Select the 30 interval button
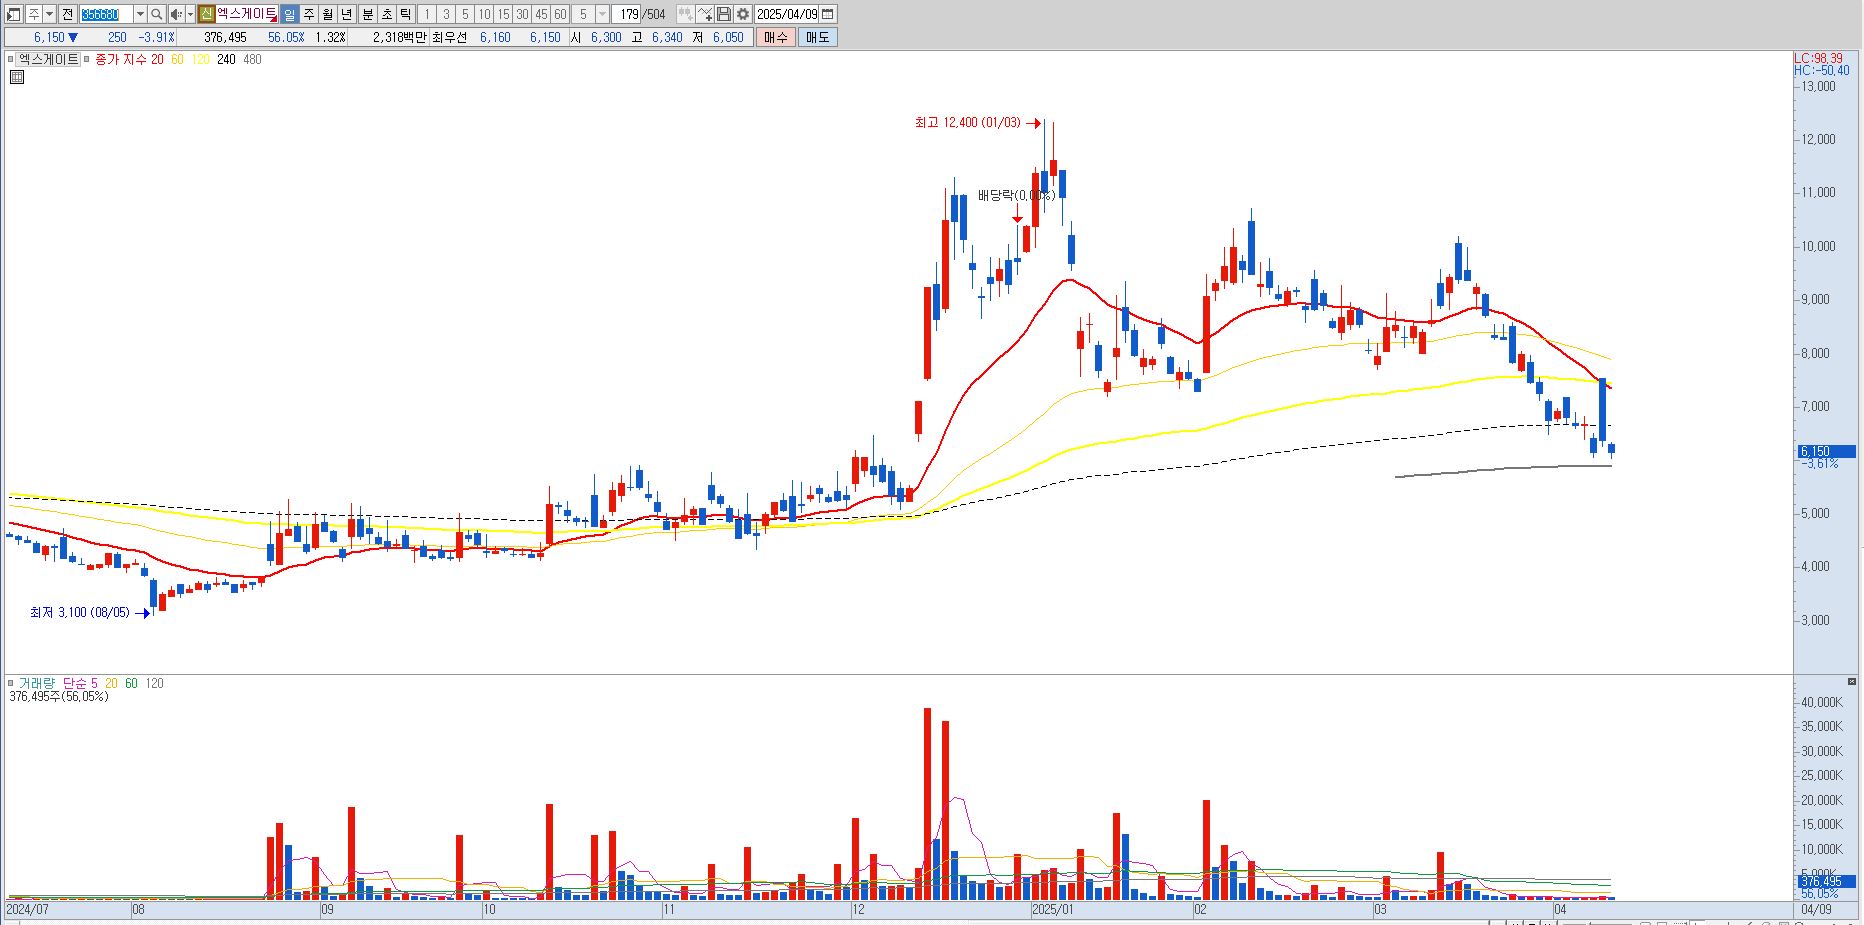The width and height of the screenshot is (1864, 925). 522,14
